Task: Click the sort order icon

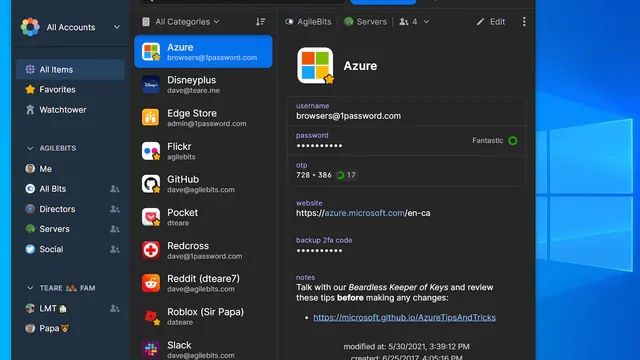Action: [260, 22]
